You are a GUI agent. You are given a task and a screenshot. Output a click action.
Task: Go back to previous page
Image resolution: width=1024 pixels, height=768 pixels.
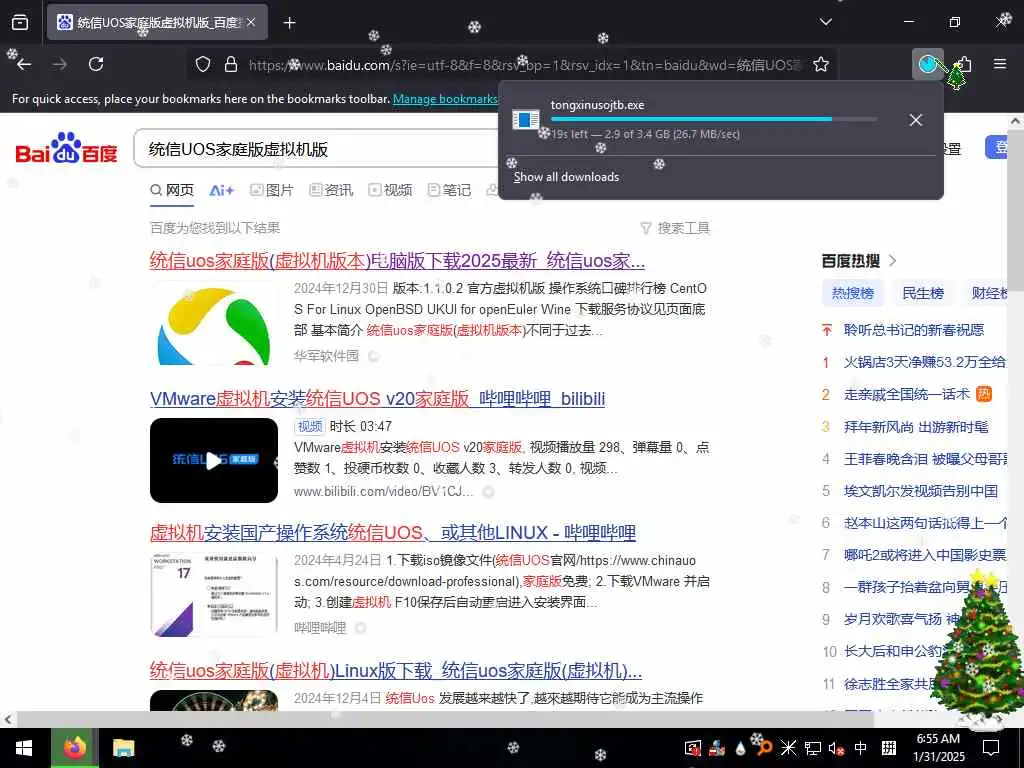24,64
